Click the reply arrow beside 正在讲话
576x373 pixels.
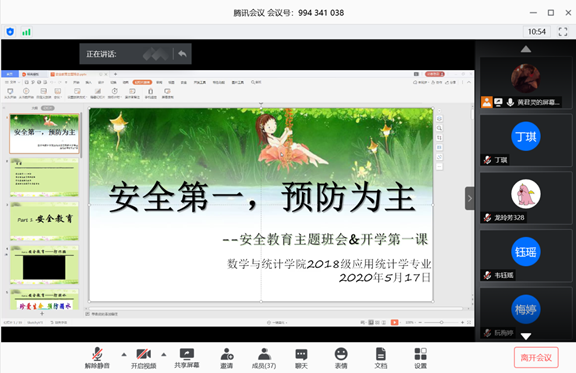(182, 54)
